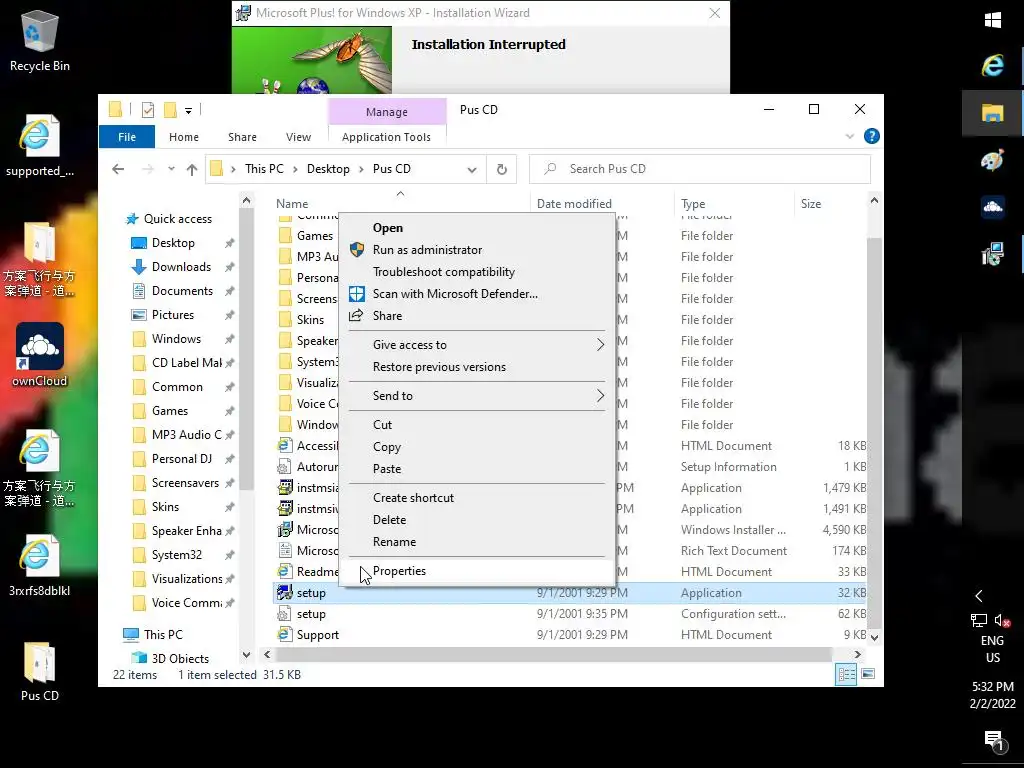The image size is (1024, 768).
Task: Click the Explorer help question mark icon
Action: (x=871, y=136)
